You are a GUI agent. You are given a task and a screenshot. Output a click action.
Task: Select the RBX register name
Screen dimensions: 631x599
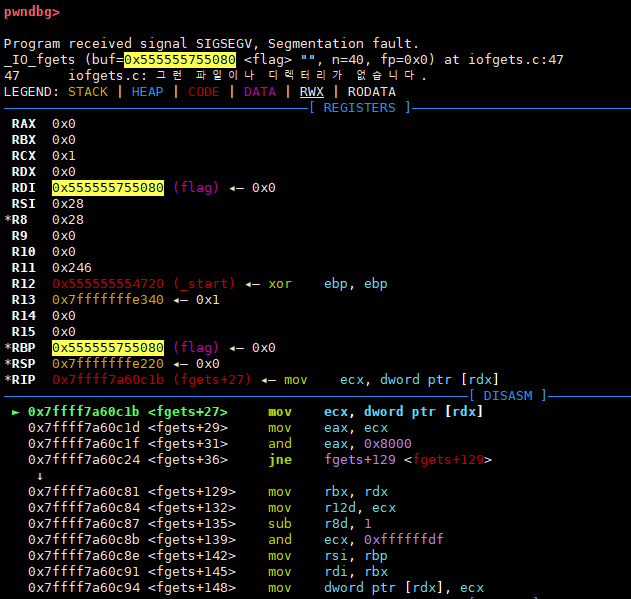point(24,140)
